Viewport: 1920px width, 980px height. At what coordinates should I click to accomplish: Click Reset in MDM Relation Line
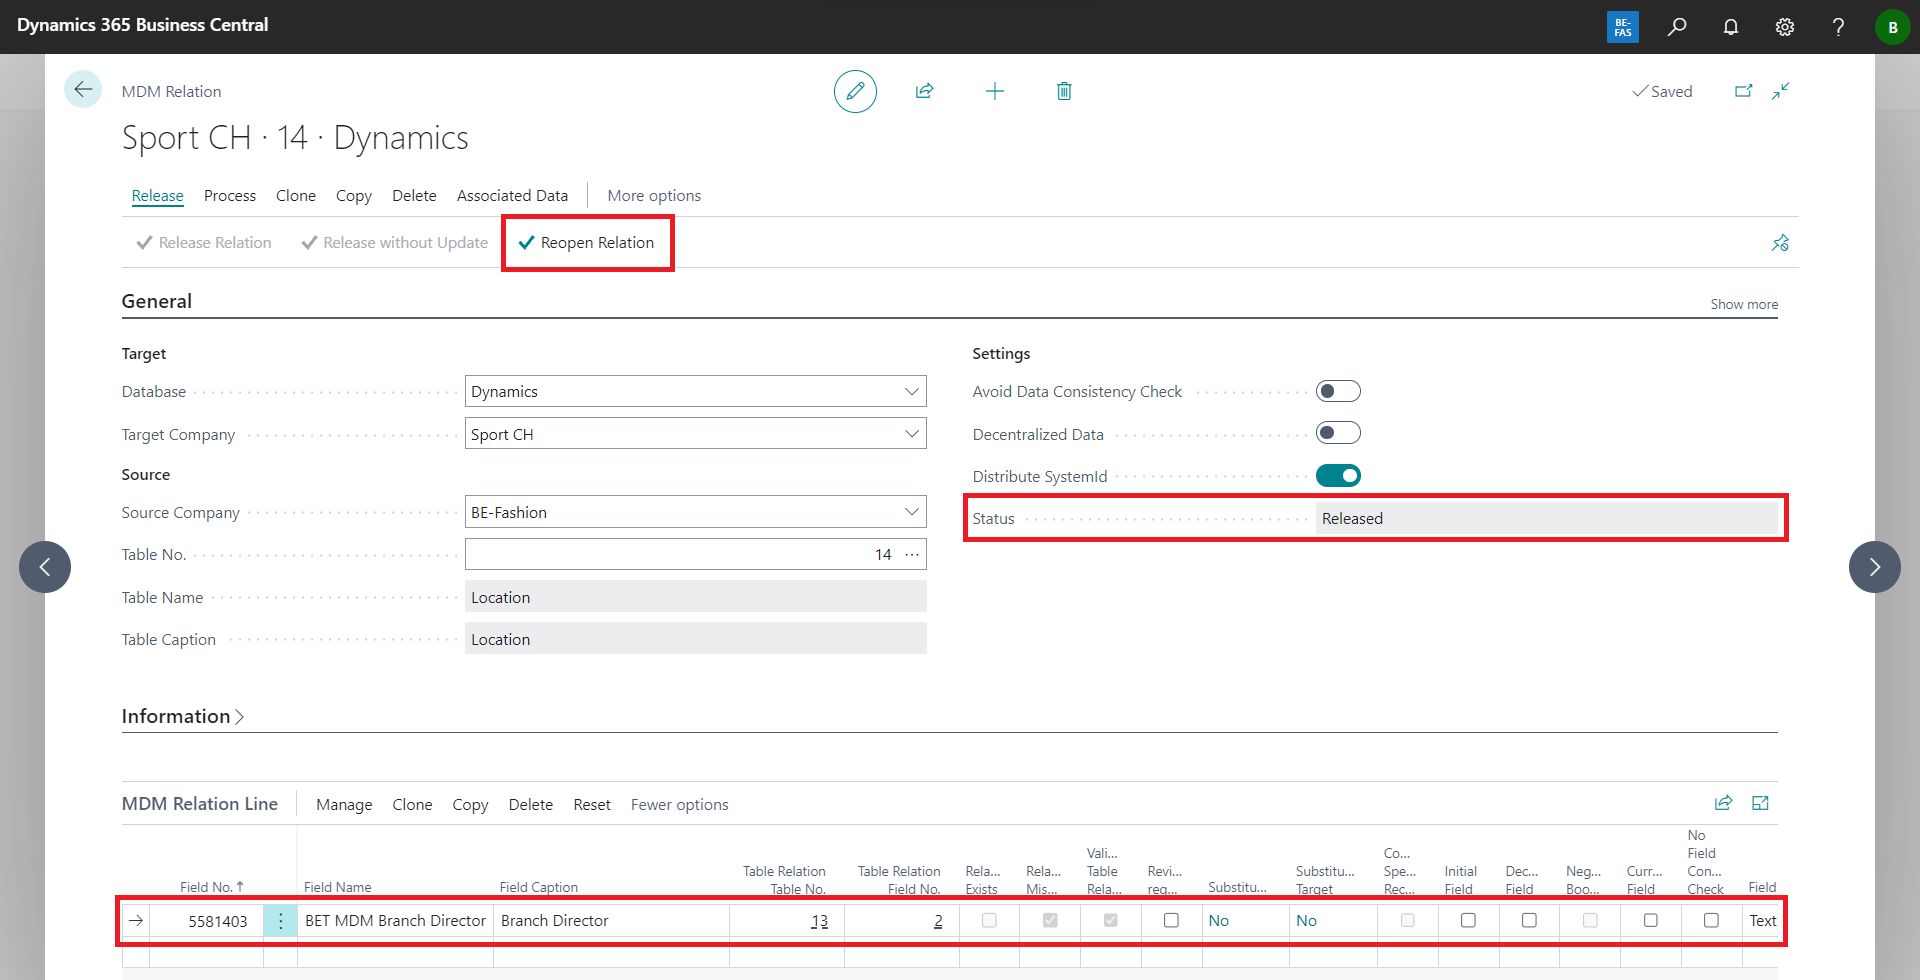pos(592,805)
